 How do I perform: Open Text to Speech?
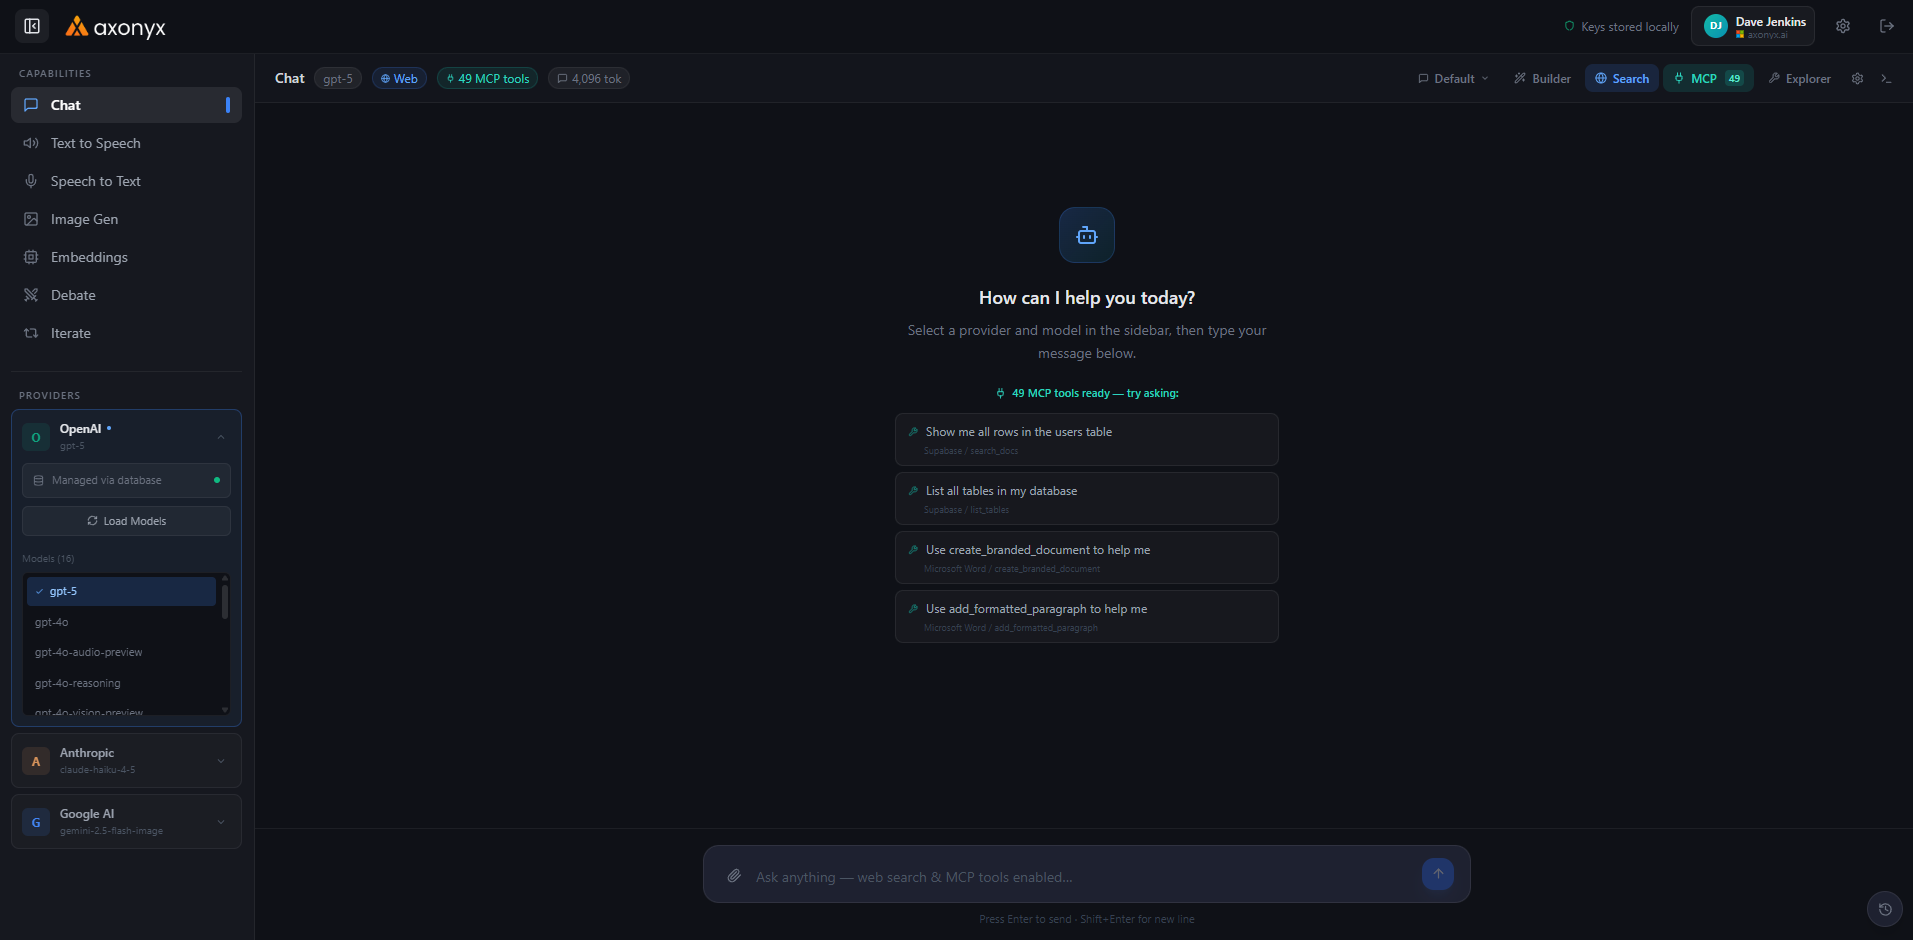(x=126, y=143)
